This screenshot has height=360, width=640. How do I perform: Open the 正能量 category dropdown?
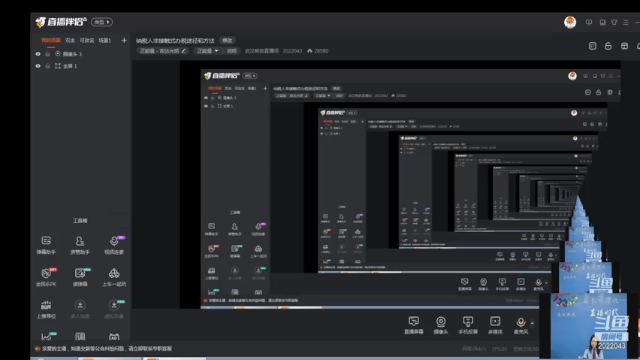point(208,51)
